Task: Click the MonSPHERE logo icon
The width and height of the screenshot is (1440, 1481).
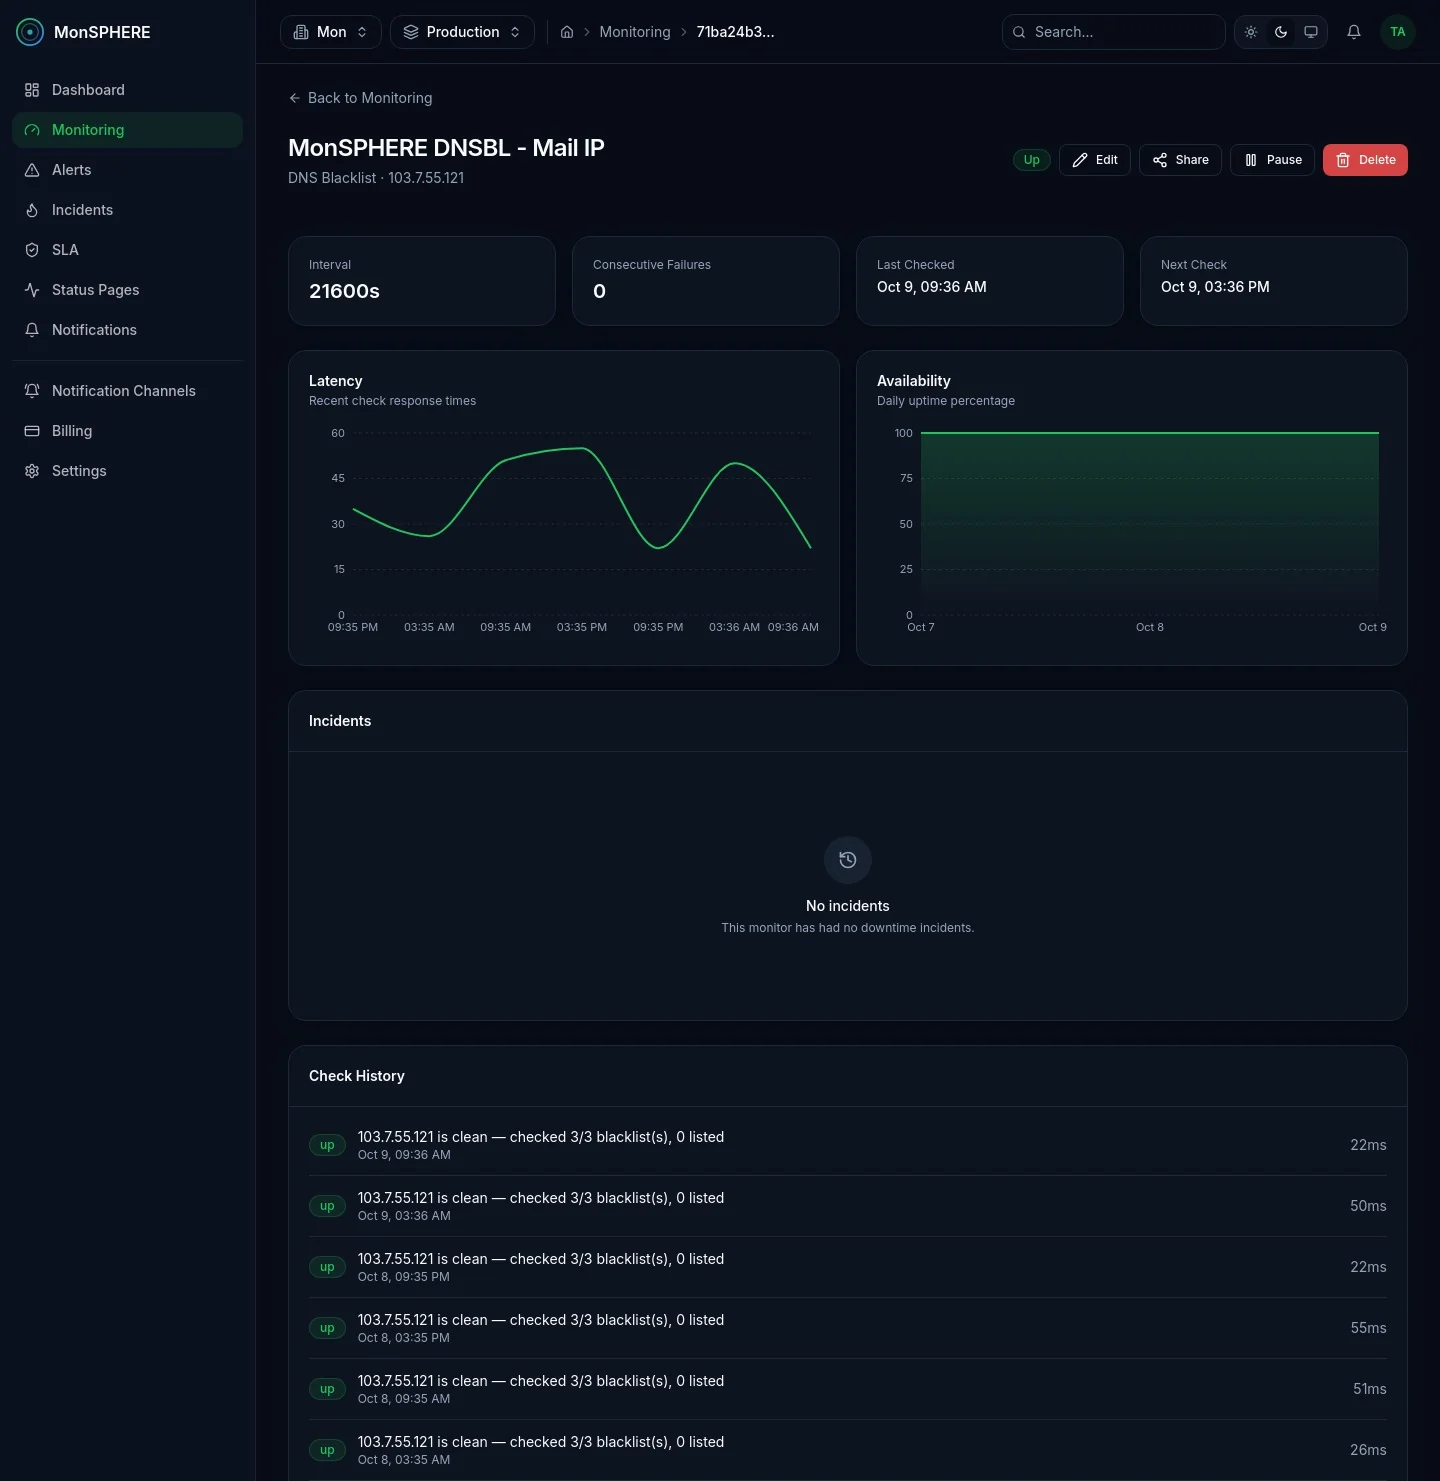Action: click(30, 32)
